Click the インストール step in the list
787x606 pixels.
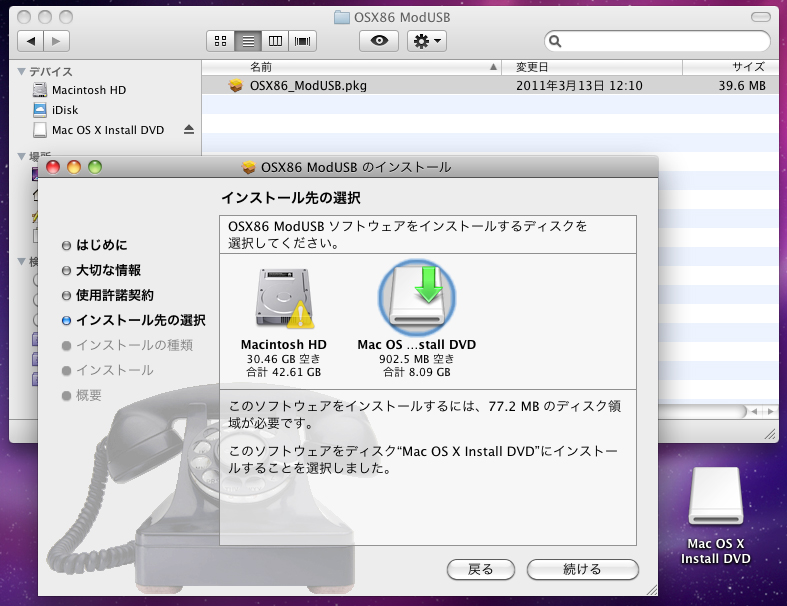point(108,371)
